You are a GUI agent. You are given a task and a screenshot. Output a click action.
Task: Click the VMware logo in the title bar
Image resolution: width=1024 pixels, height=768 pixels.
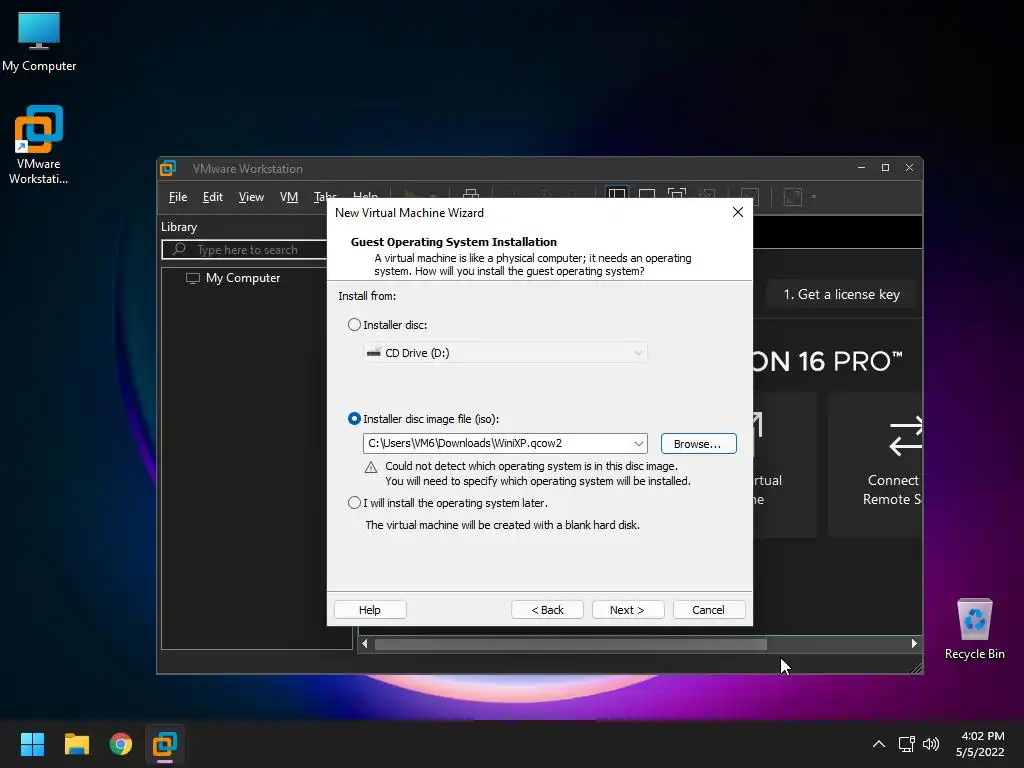(168, 168)
